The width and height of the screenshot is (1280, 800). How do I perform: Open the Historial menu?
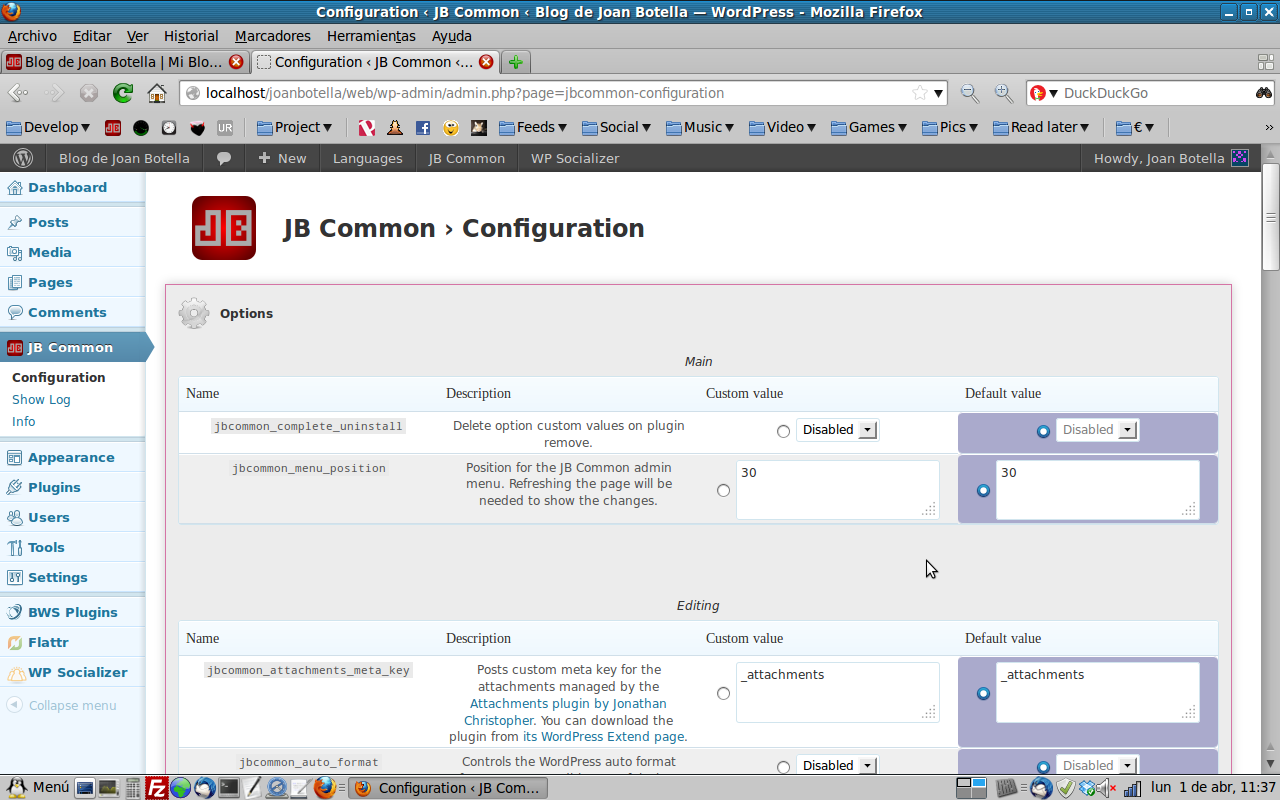(191, 36)
